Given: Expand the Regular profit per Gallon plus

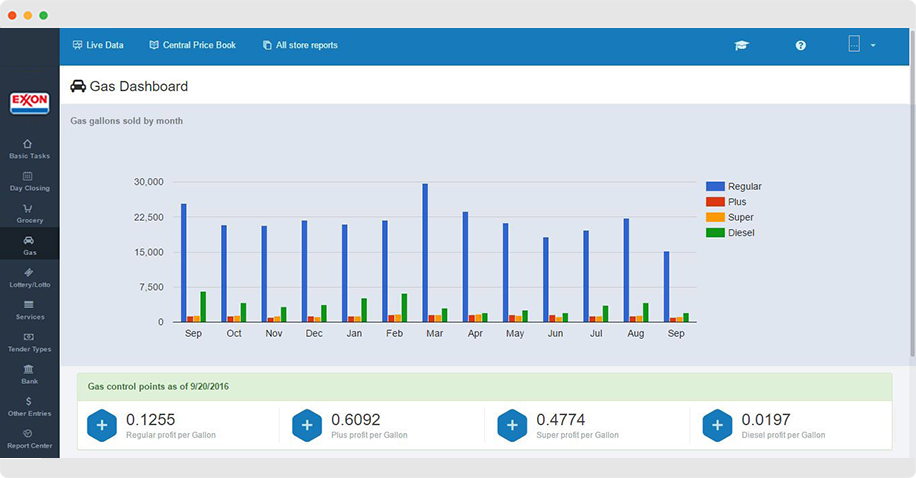Looking at the screenshot, I should tap(102, 425).
